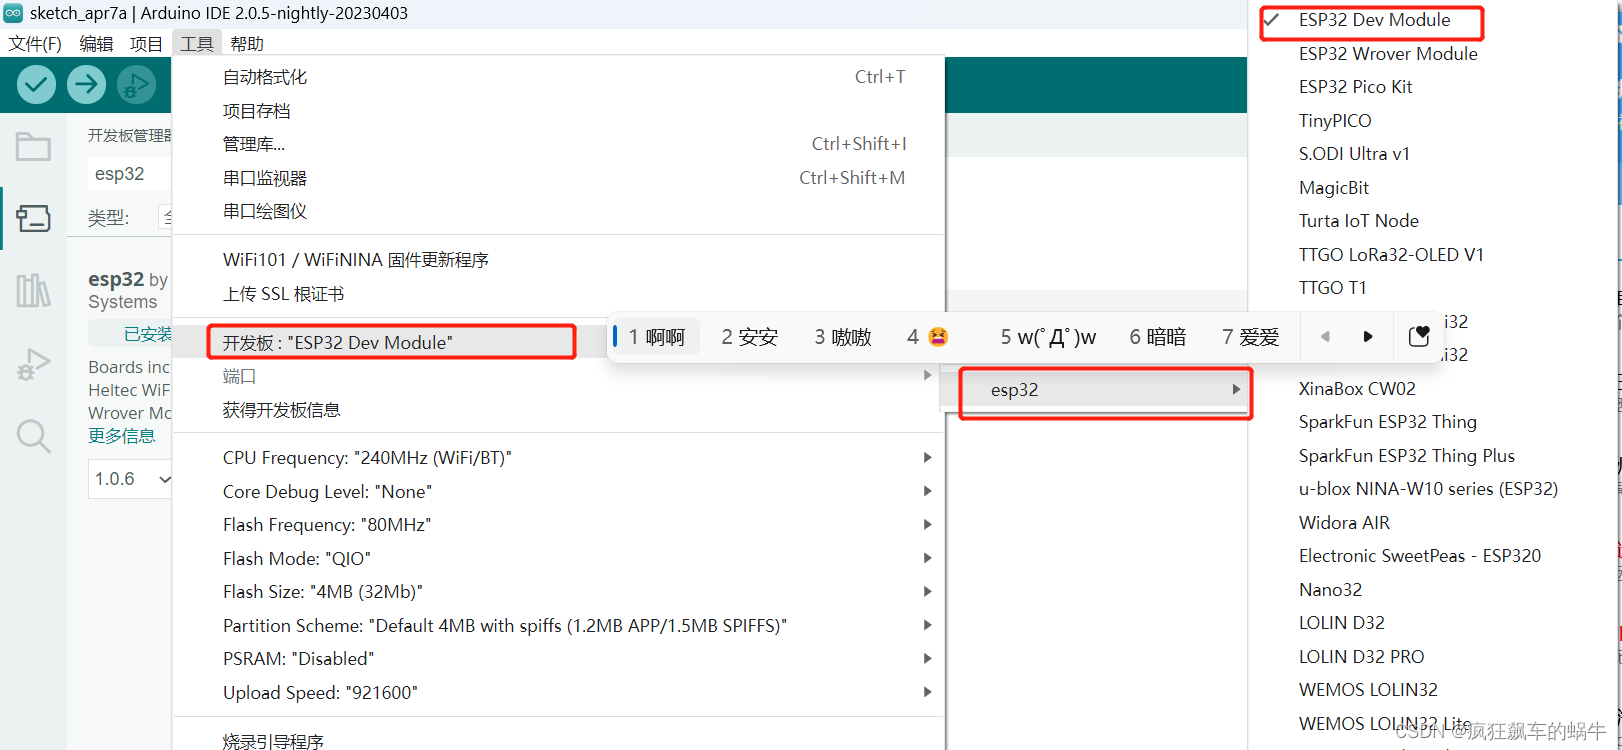Go to previous IME candidate page

(1325, 337)
